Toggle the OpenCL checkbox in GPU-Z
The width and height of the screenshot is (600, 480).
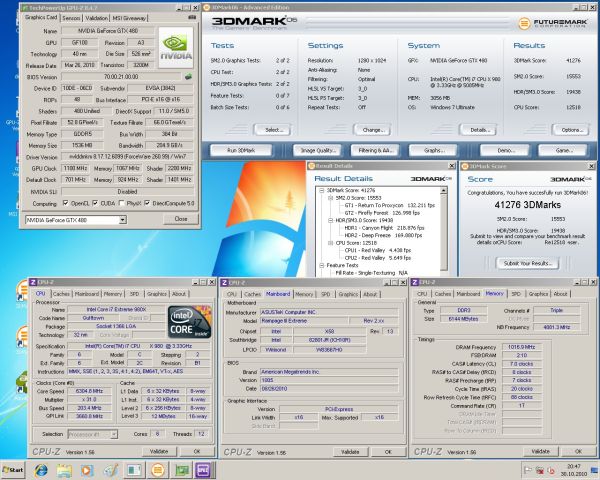tap(65, 203)
